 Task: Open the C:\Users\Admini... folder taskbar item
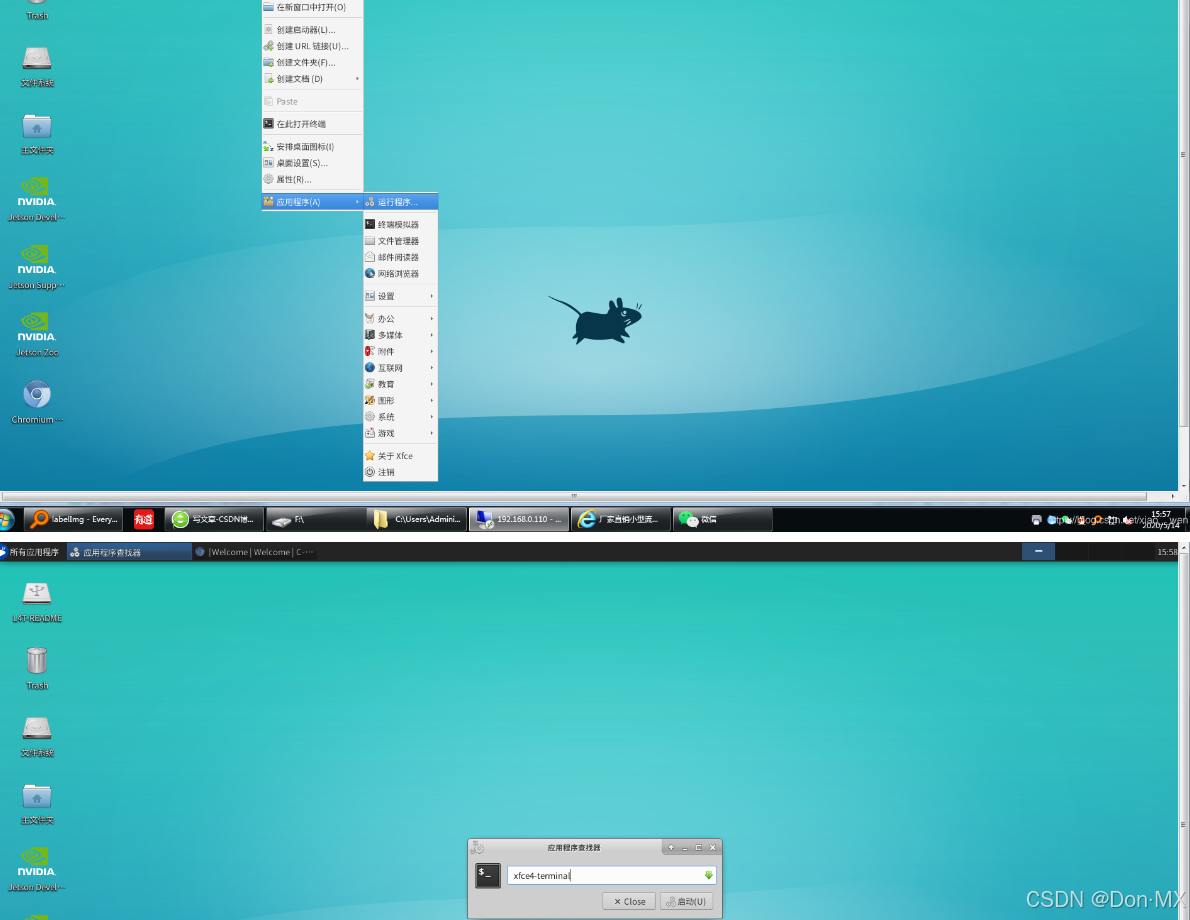[x=417, y=519]
